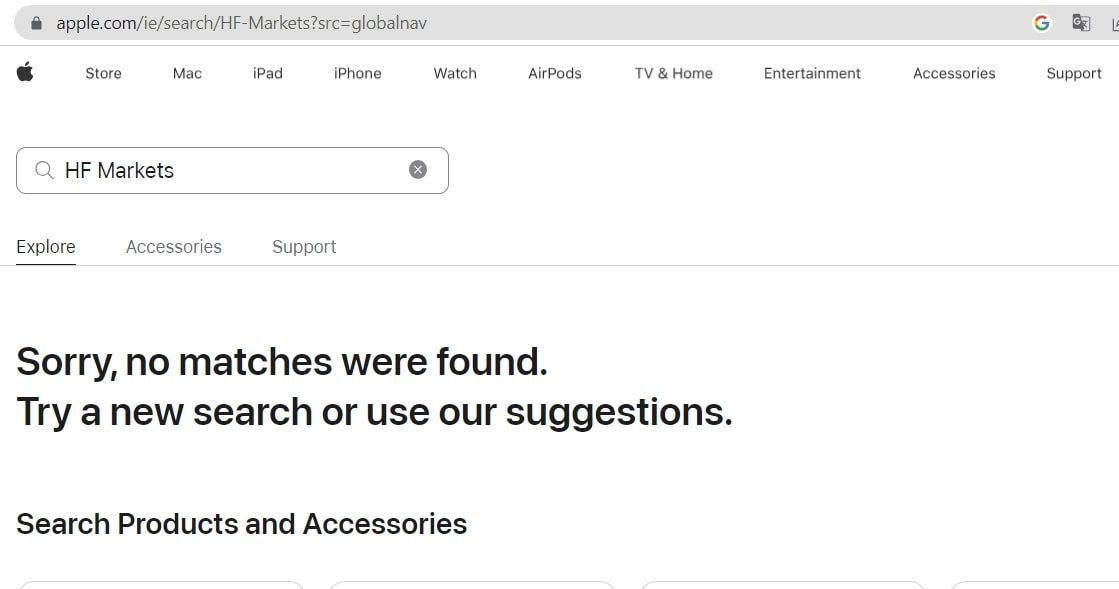The height and width of the screenshot is (589, 1119).
Task: Open Support in the top navigation
Action: 1074,73
